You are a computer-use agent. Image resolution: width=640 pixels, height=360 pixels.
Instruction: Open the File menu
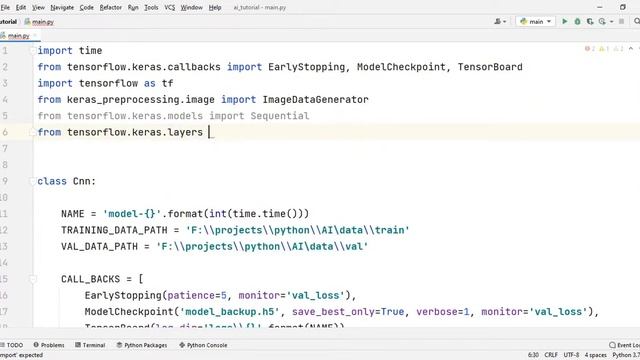(5, 7)
